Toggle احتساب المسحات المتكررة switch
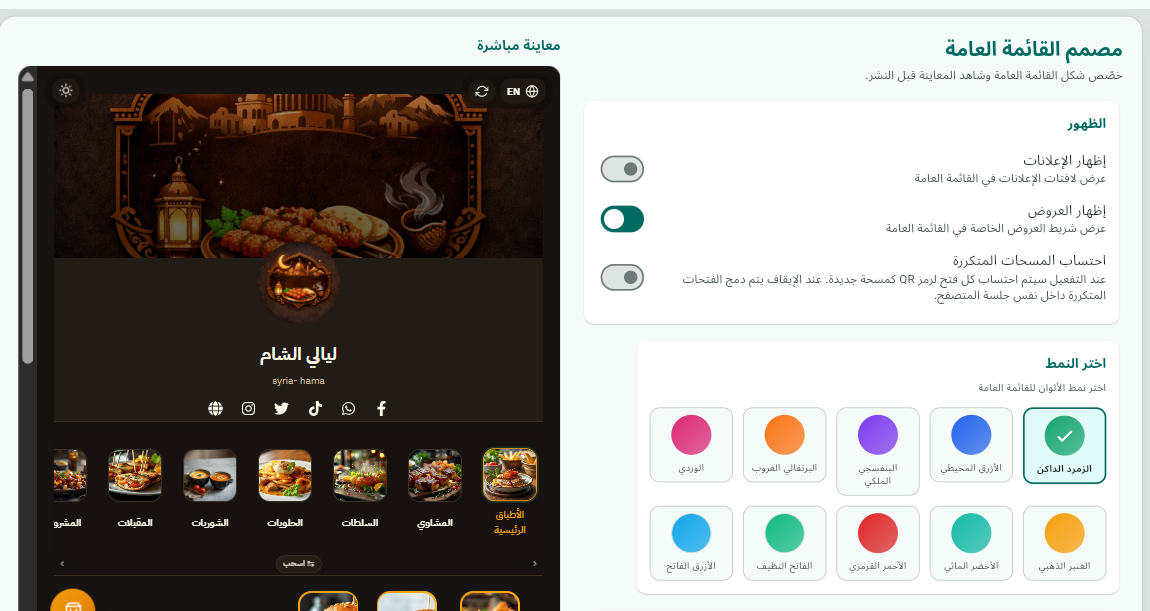 (x=622, y=277)
